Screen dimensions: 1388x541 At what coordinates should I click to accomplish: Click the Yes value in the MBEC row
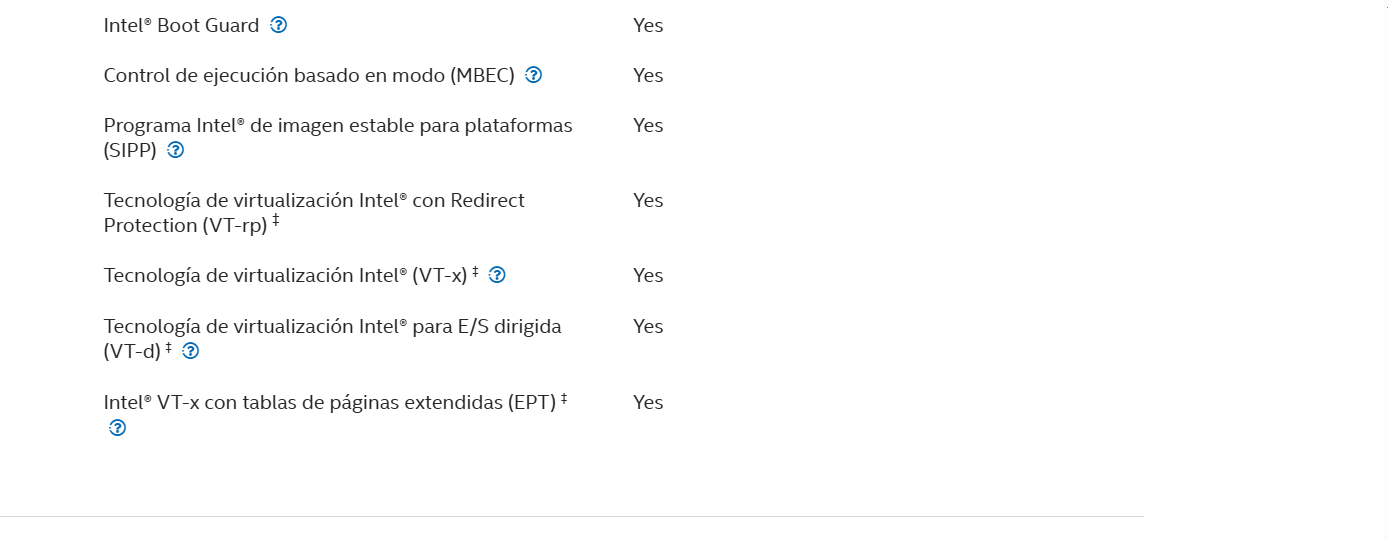(x=648, y=75)
